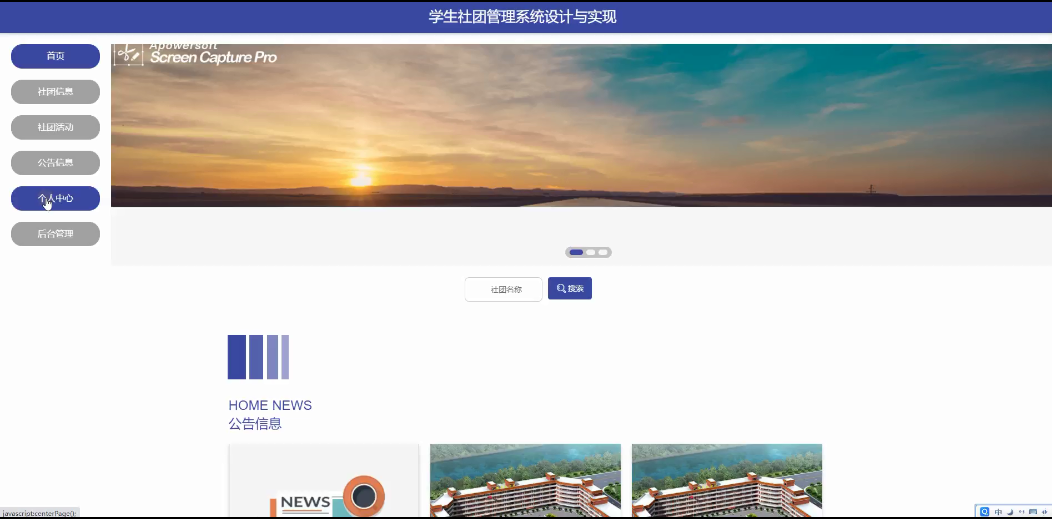Viewport: 1052px width, 519px height.
Task: Toggle the 中 Chinese input mode icon
Action: pos(998,512)
